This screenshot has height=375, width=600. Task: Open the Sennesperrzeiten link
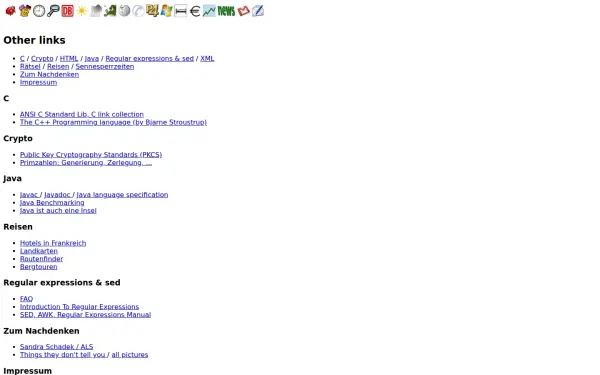click(x=105, y=67)
